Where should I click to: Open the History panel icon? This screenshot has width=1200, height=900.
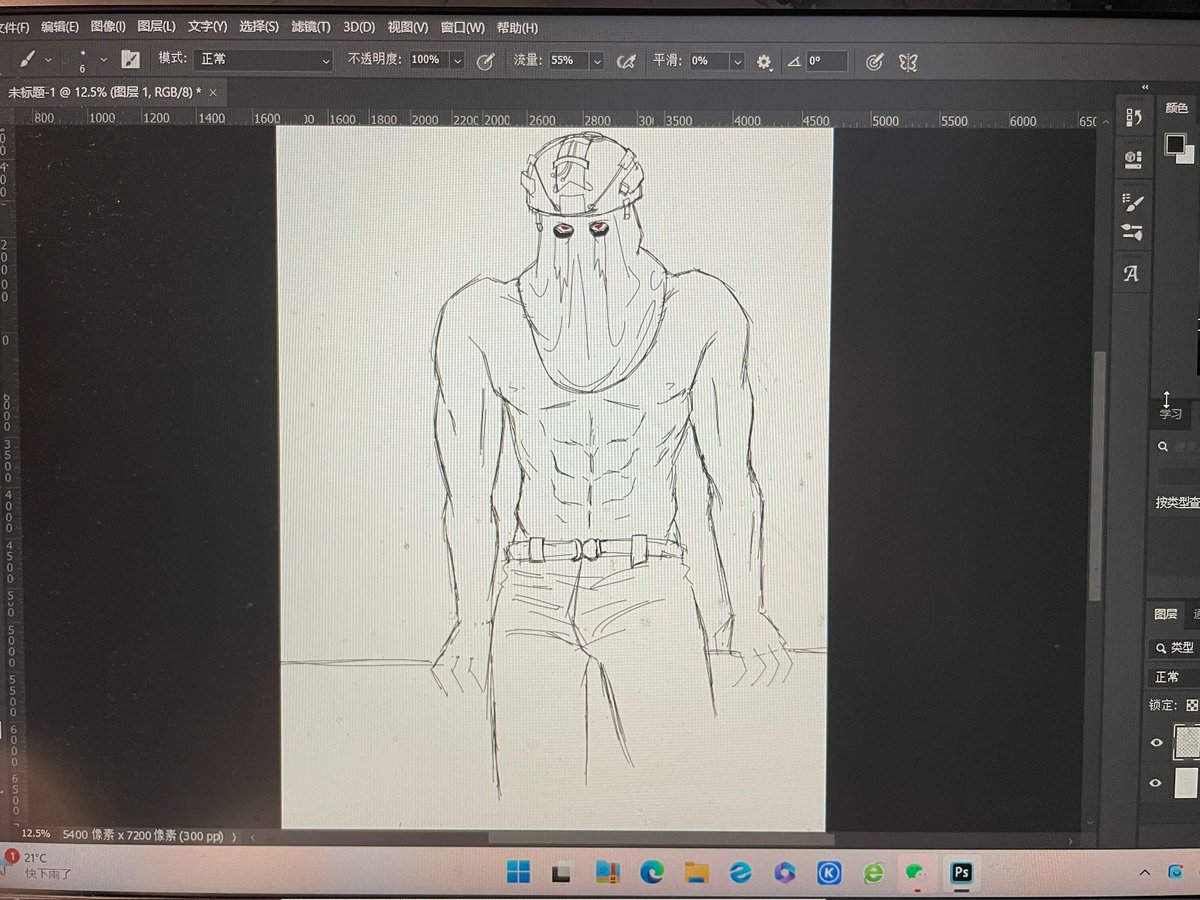(x=1133, y=117)
